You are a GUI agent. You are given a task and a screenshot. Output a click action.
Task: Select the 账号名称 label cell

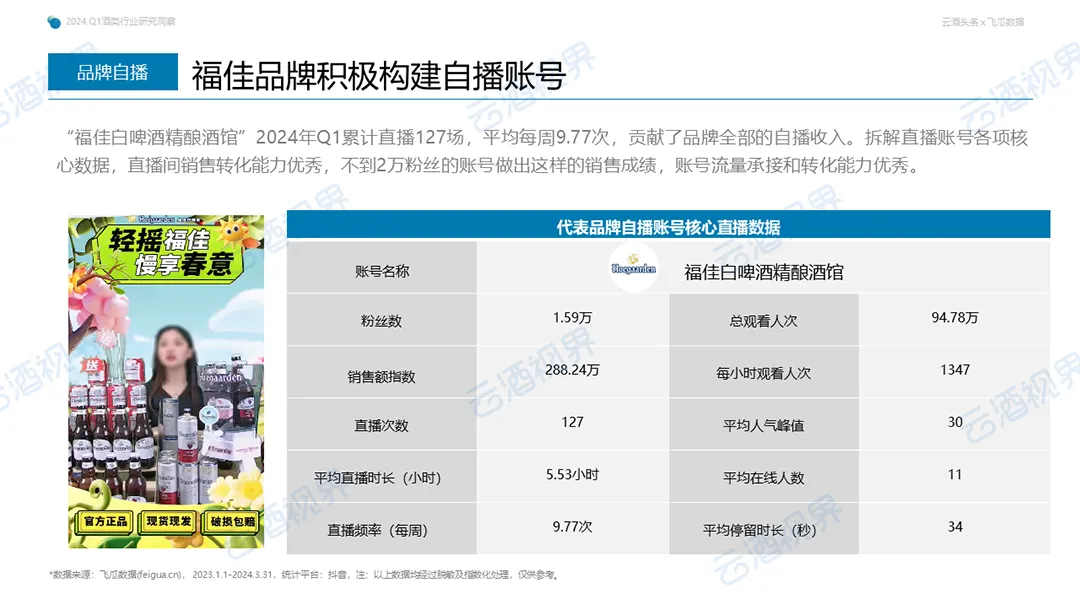(382, 268)
